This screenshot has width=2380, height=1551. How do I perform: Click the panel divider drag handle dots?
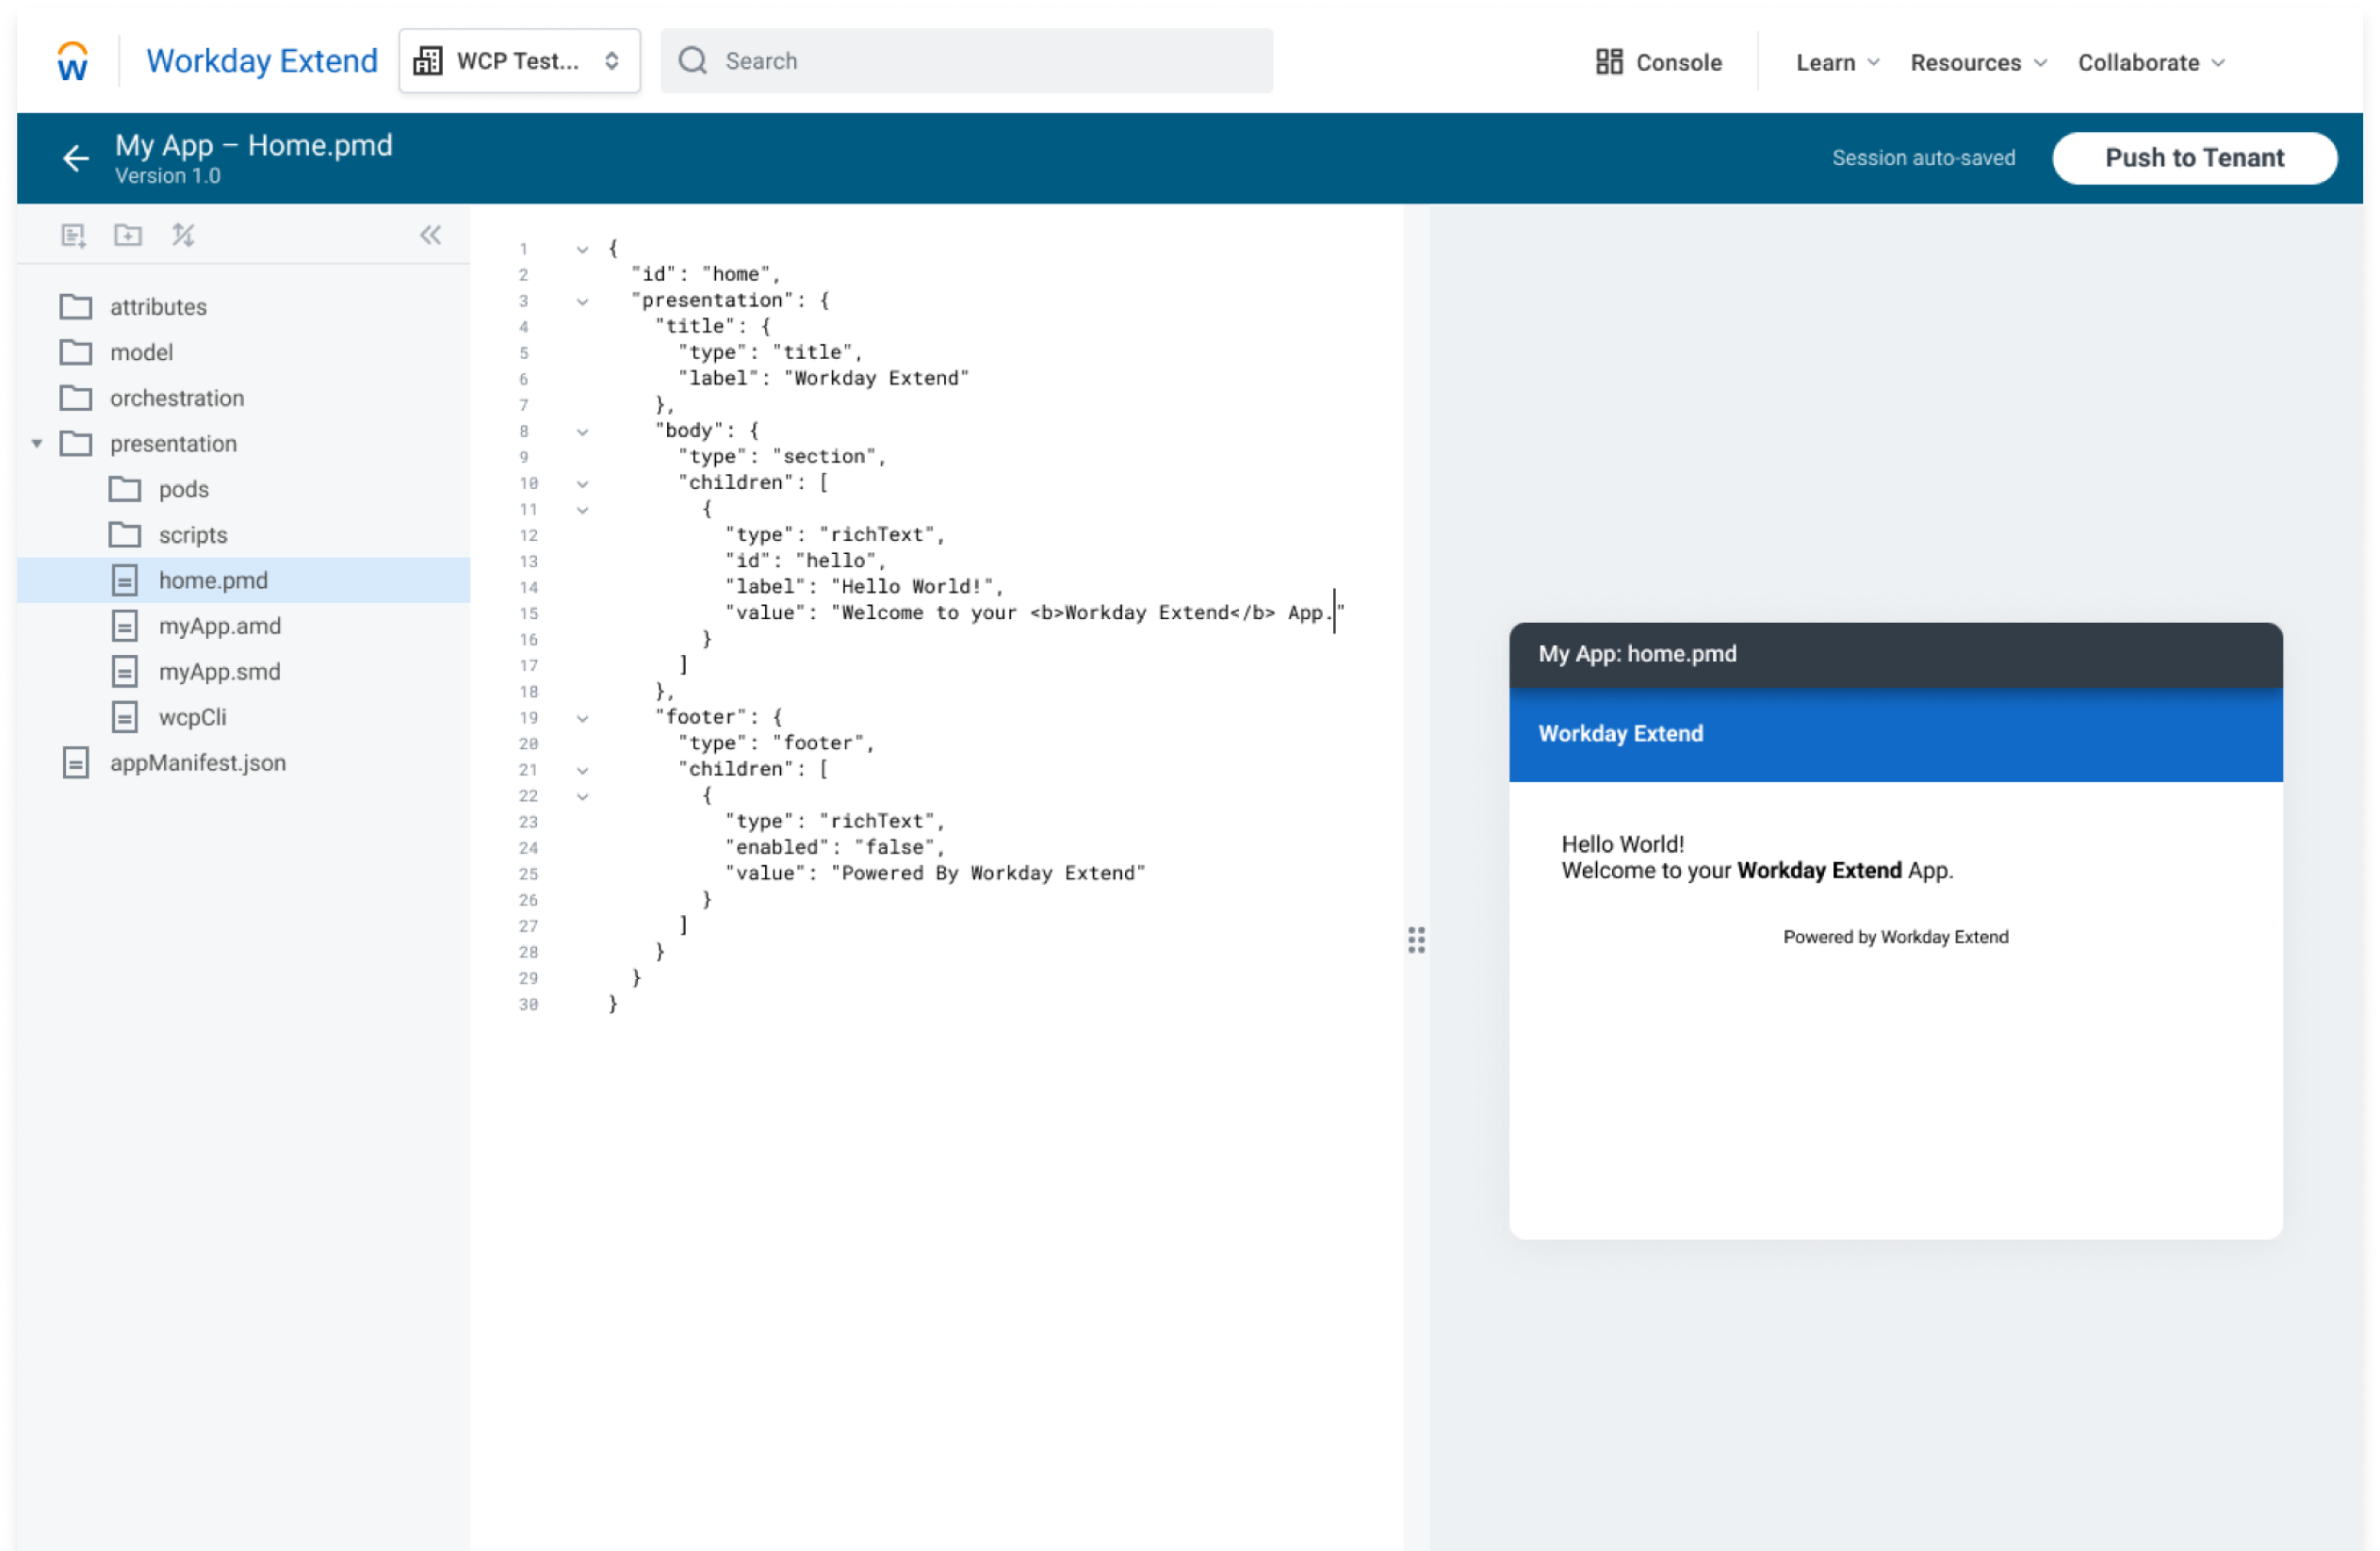pyautogui.click(x=1416, y=940)
